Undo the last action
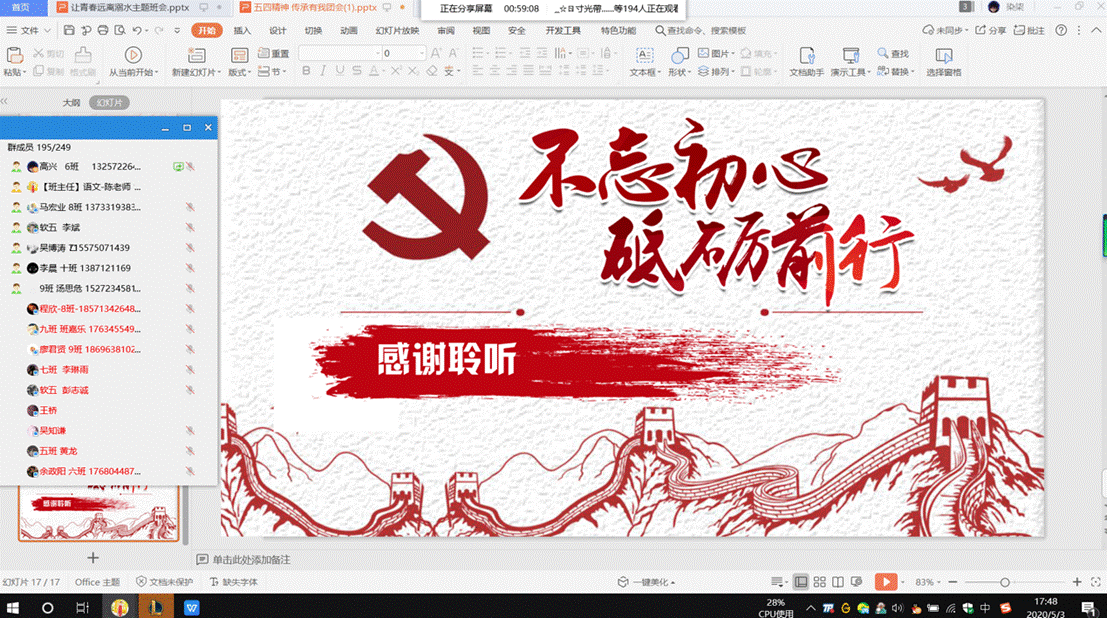 [137, 30]
